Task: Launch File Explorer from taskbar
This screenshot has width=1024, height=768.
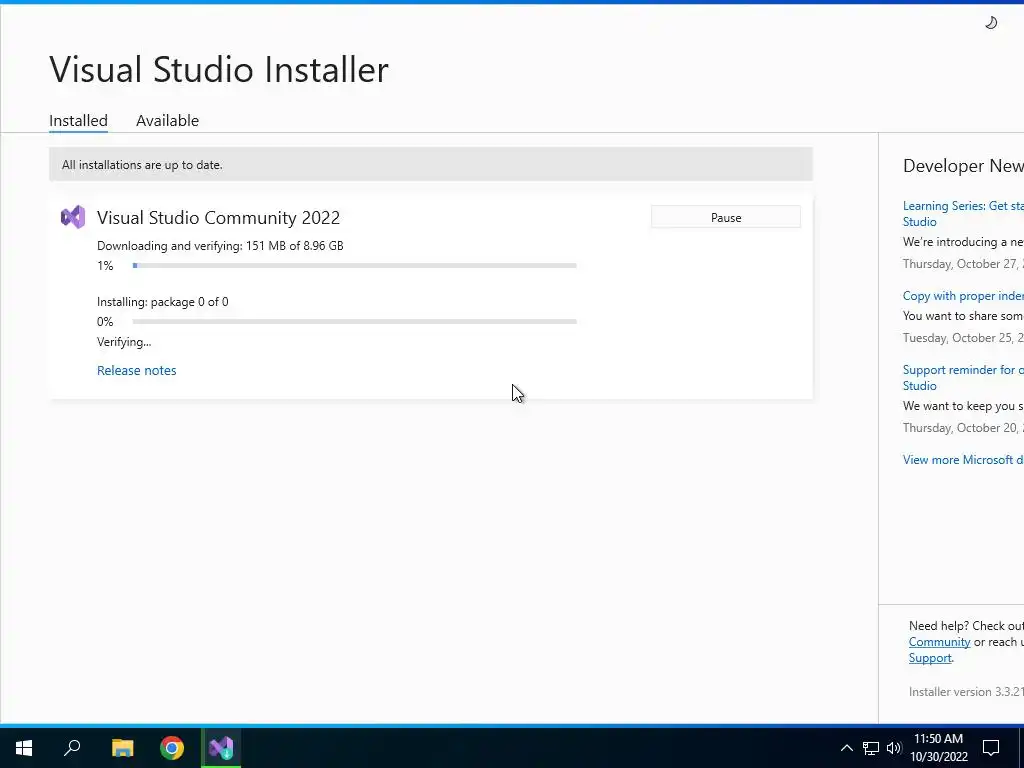Action: tap(122, 748)
